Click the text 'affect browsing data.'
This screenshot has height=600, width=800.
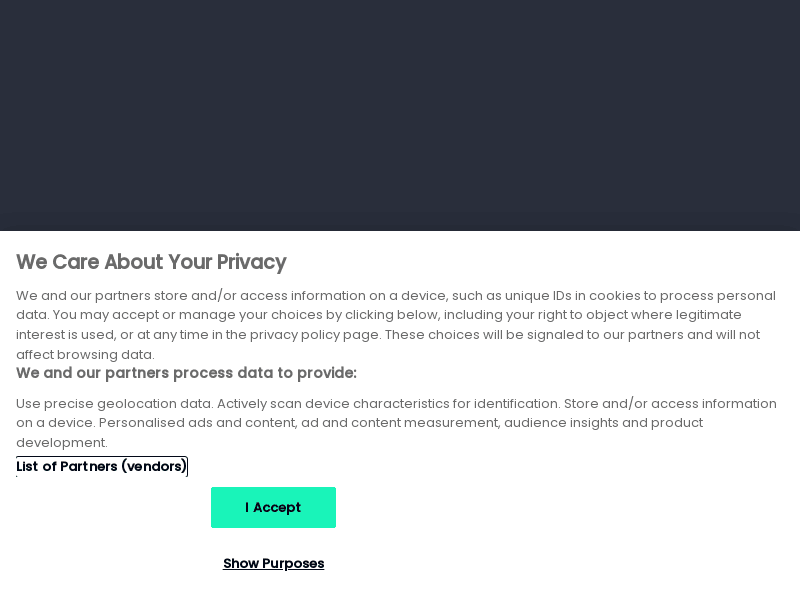[x=85, y=355]
